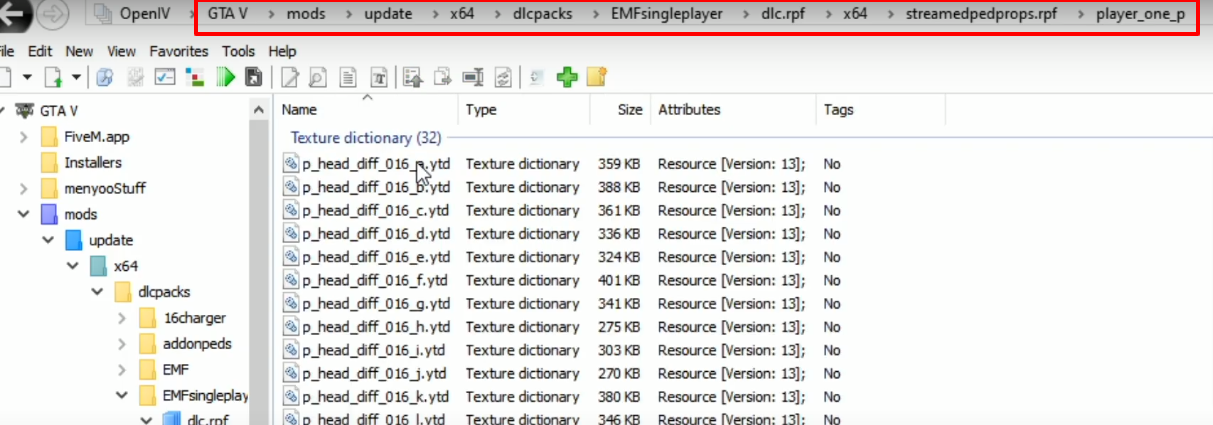Open dropdown arrow beside the import file icon
Screen dimensions: 1213x425
(x=76, y=77)
